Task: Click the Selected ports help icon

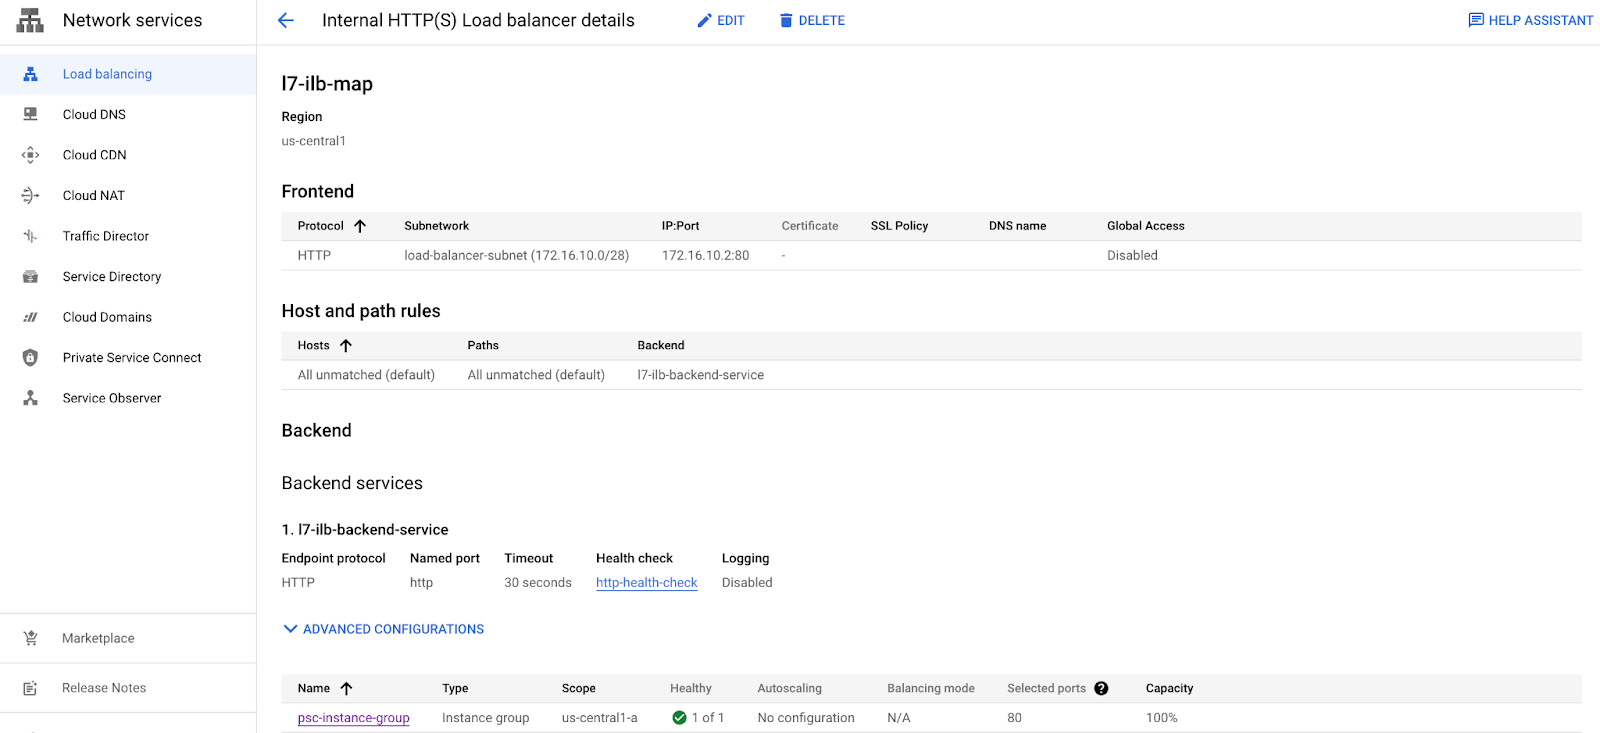Action: pos(1101,688)
